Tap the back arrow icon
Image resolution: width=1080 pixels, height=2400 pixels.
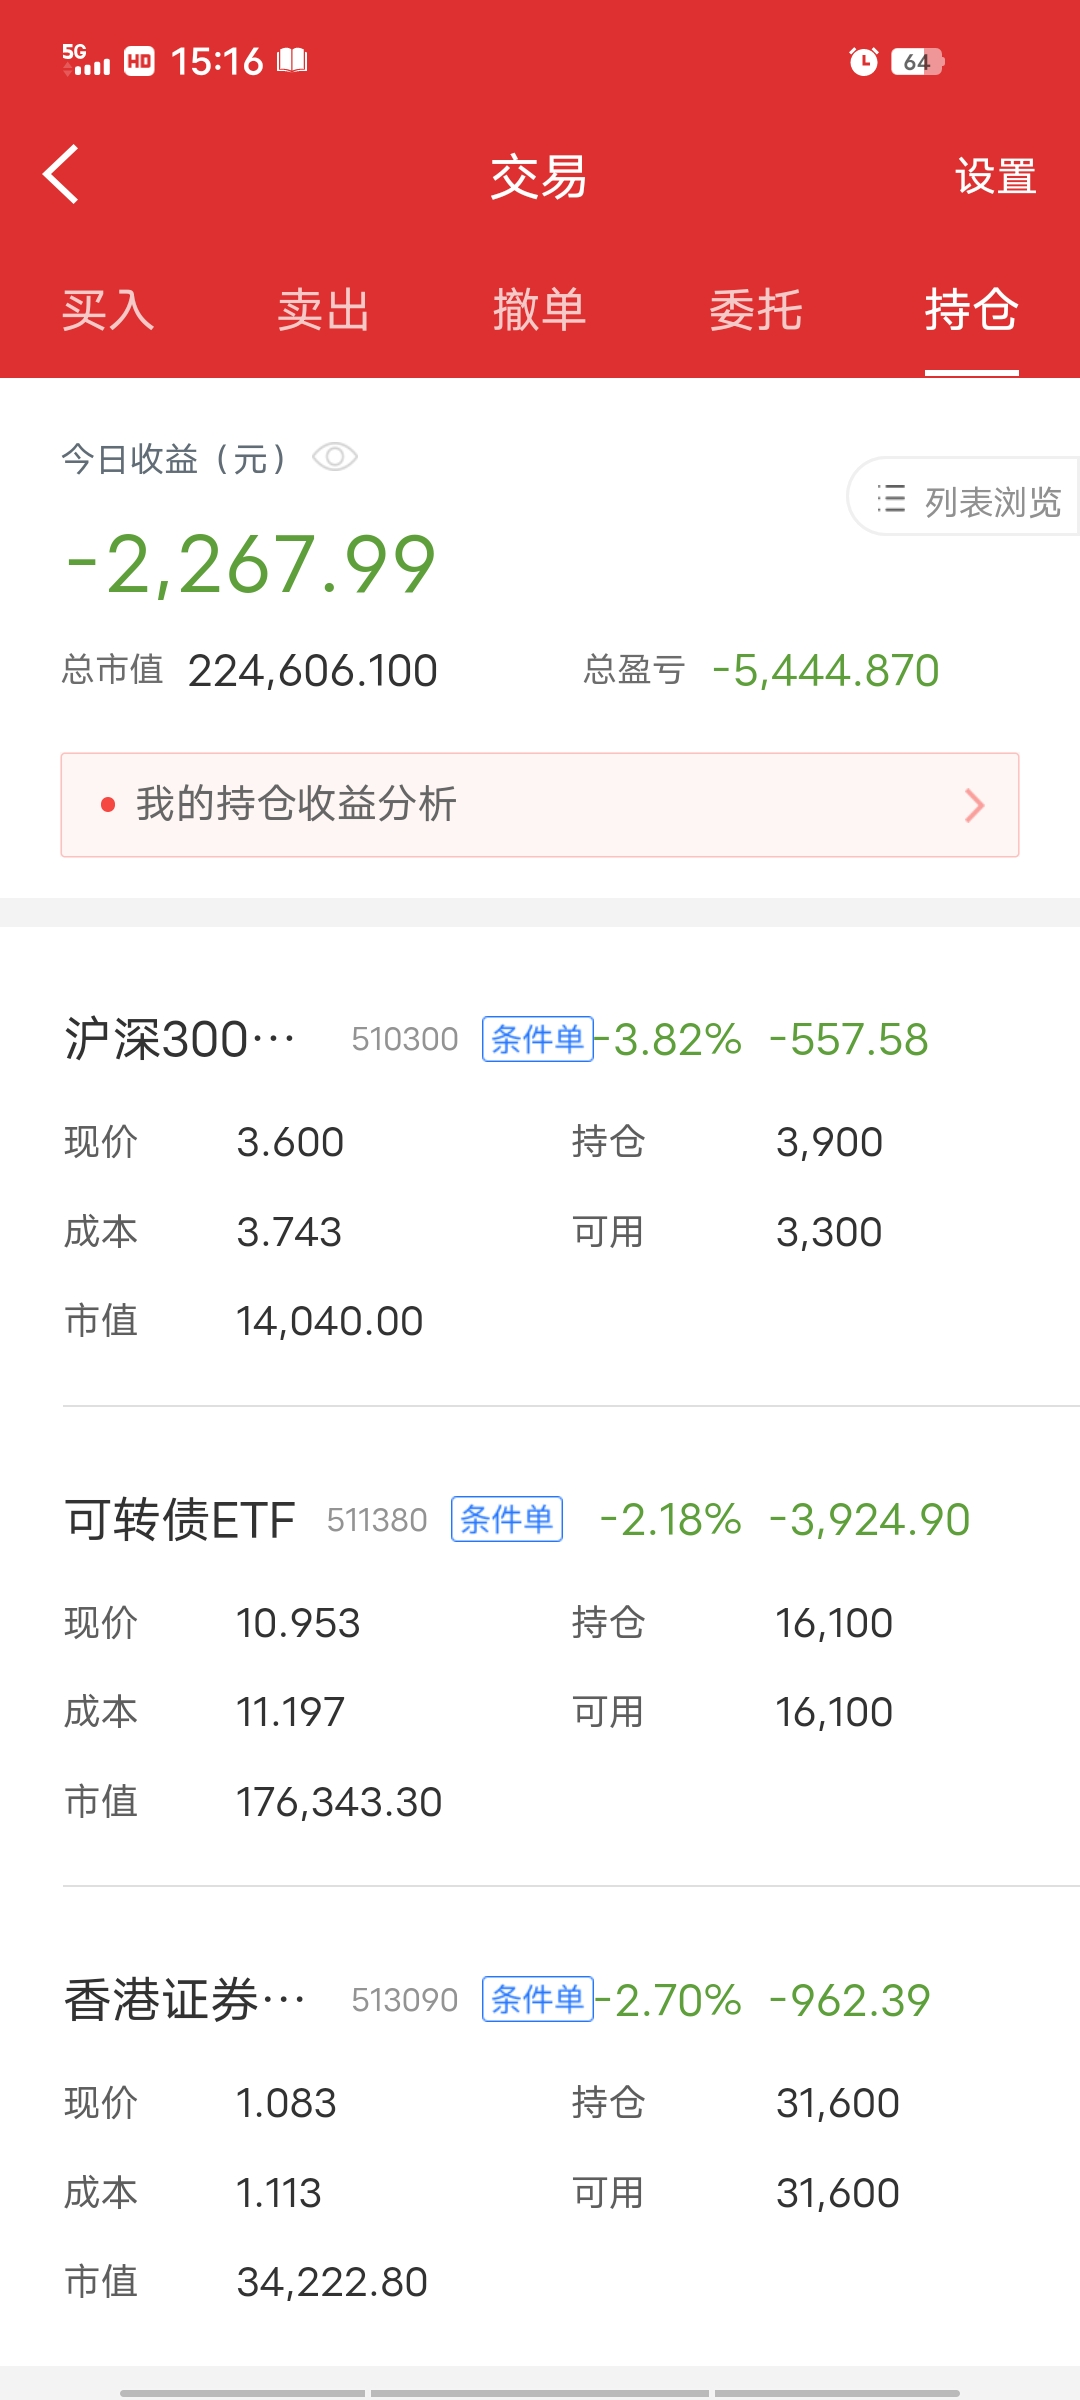click(x=62, y=175)
